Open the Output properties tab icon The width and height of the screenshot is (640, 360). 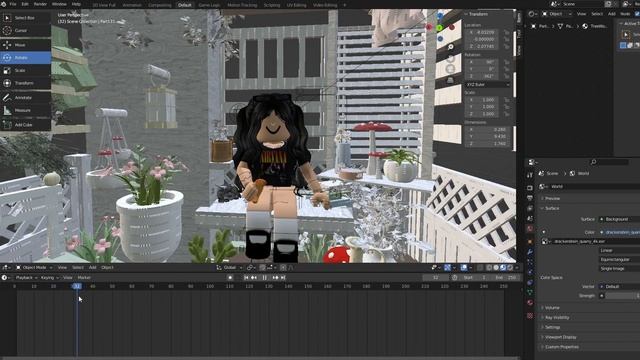click(x=530, y=198)
